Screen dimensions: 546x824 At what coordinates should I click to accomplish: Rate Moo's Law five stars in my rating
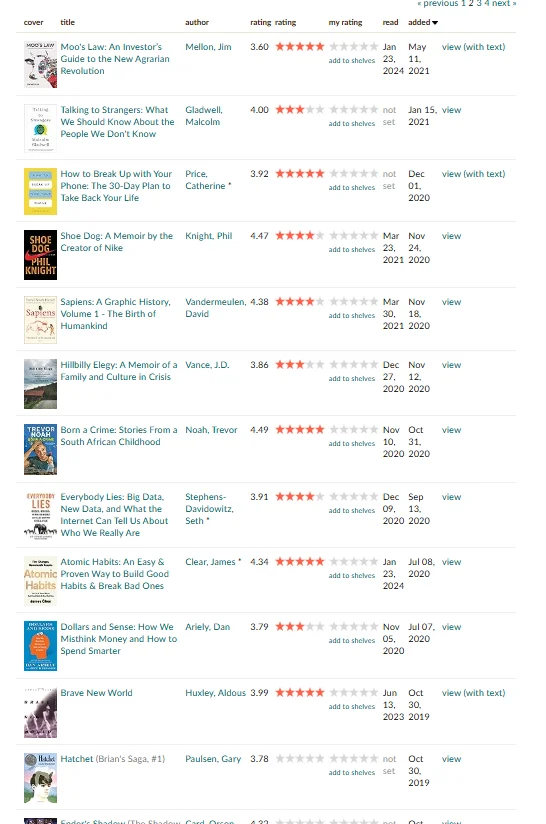pyautogui.click(x=373, y=47)
